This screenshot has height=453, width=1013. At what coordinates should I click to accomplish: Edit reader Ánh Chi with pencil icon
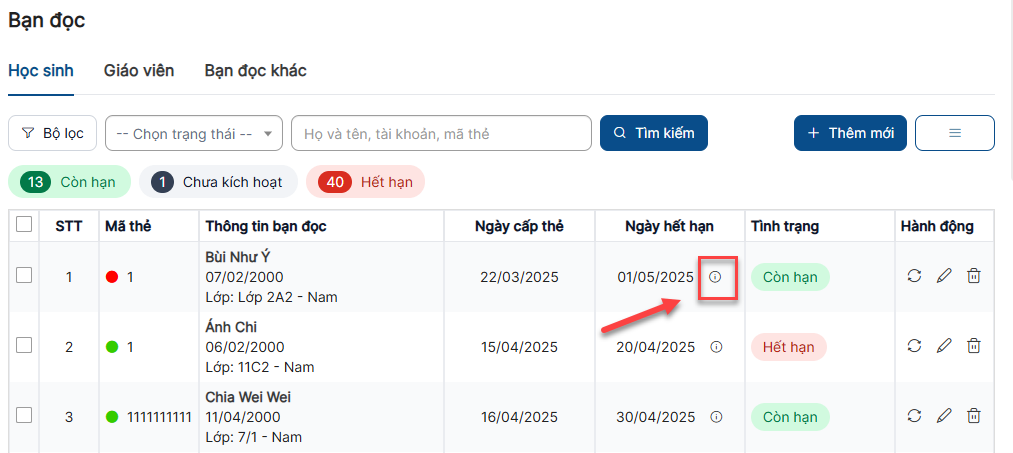click(944, 346)
